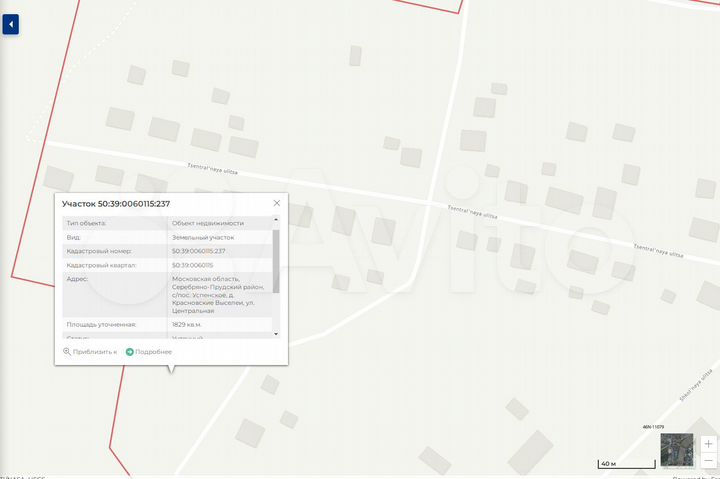Select the Кадастровый квартал value 50:39:0060115
This screenshot has width=720, height=479.
(192, 265)
